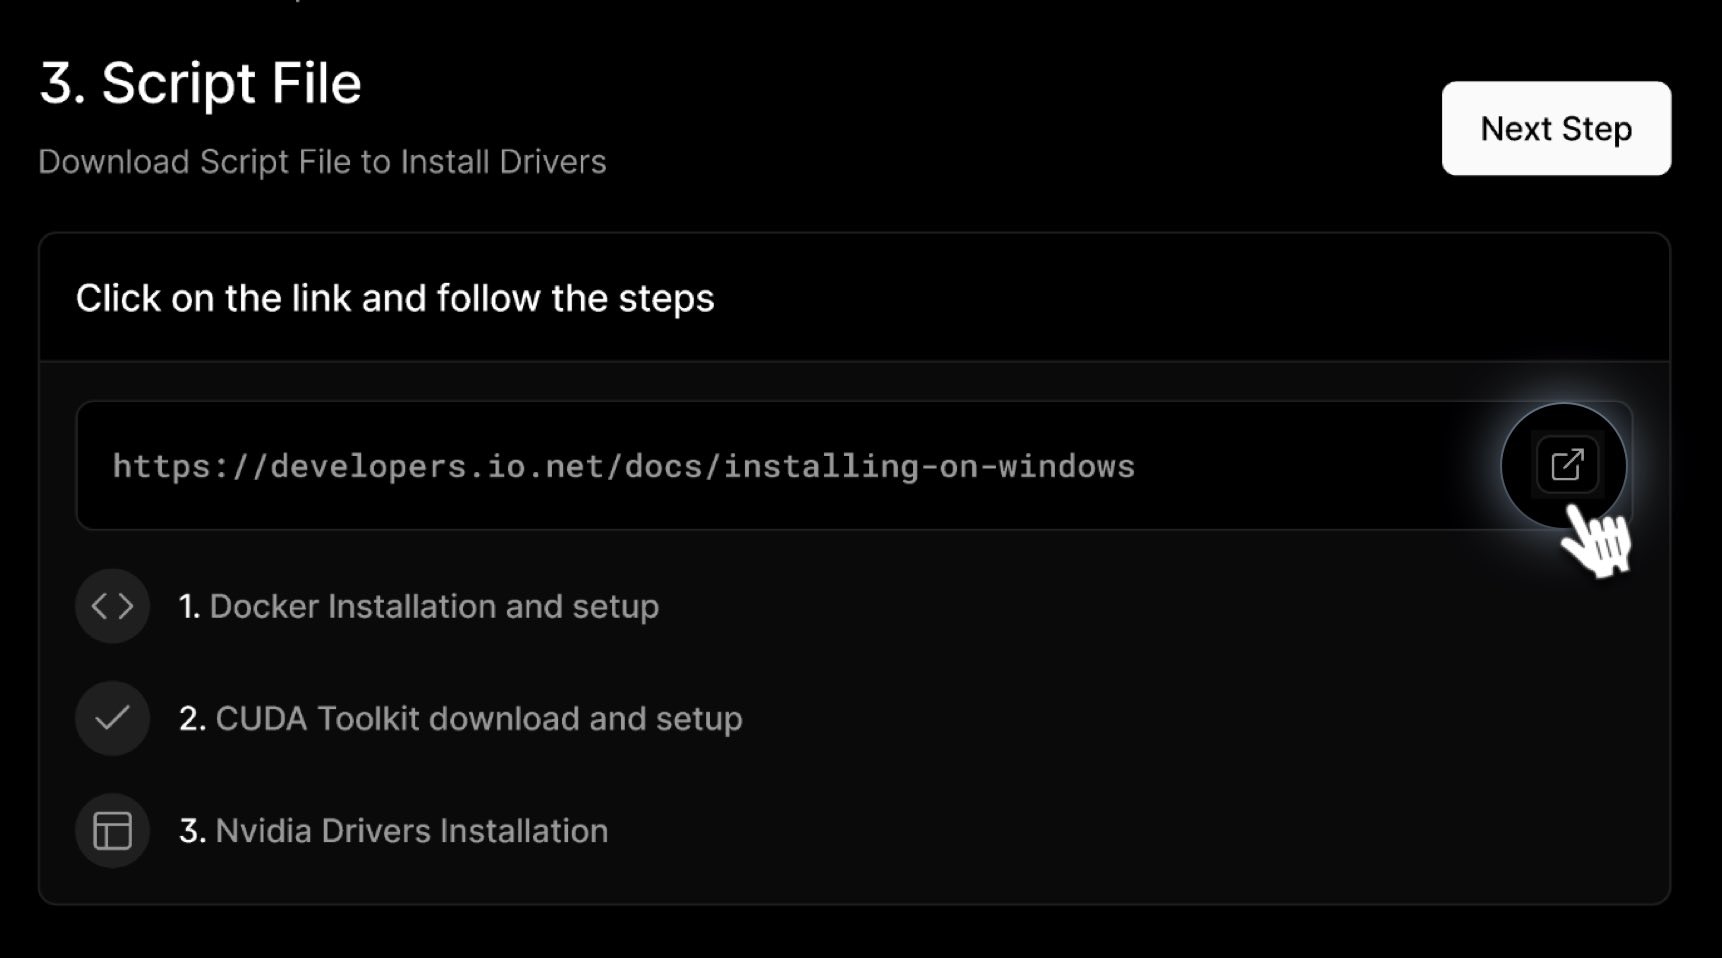Click the code brackets icon for Docker step
Screen dimensions: 1722x958
pos(112,606)
